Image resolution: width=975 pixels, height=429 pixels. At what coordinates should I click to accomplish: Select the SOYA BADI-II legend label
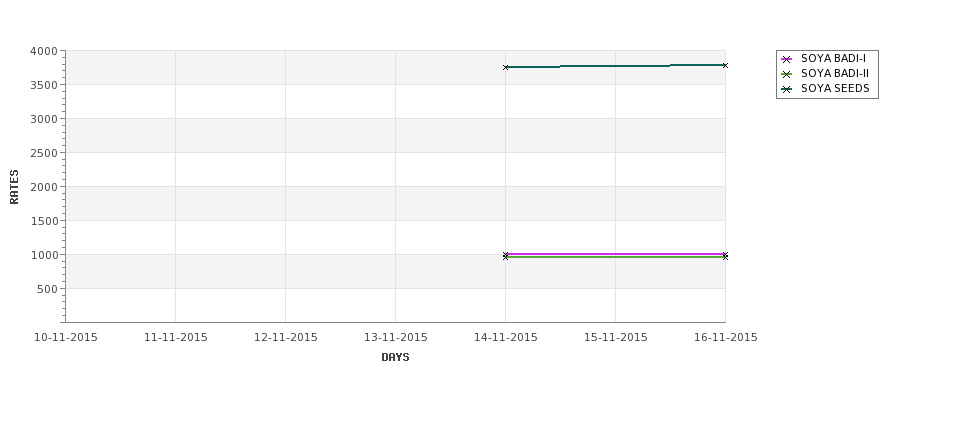pos(835,73)
